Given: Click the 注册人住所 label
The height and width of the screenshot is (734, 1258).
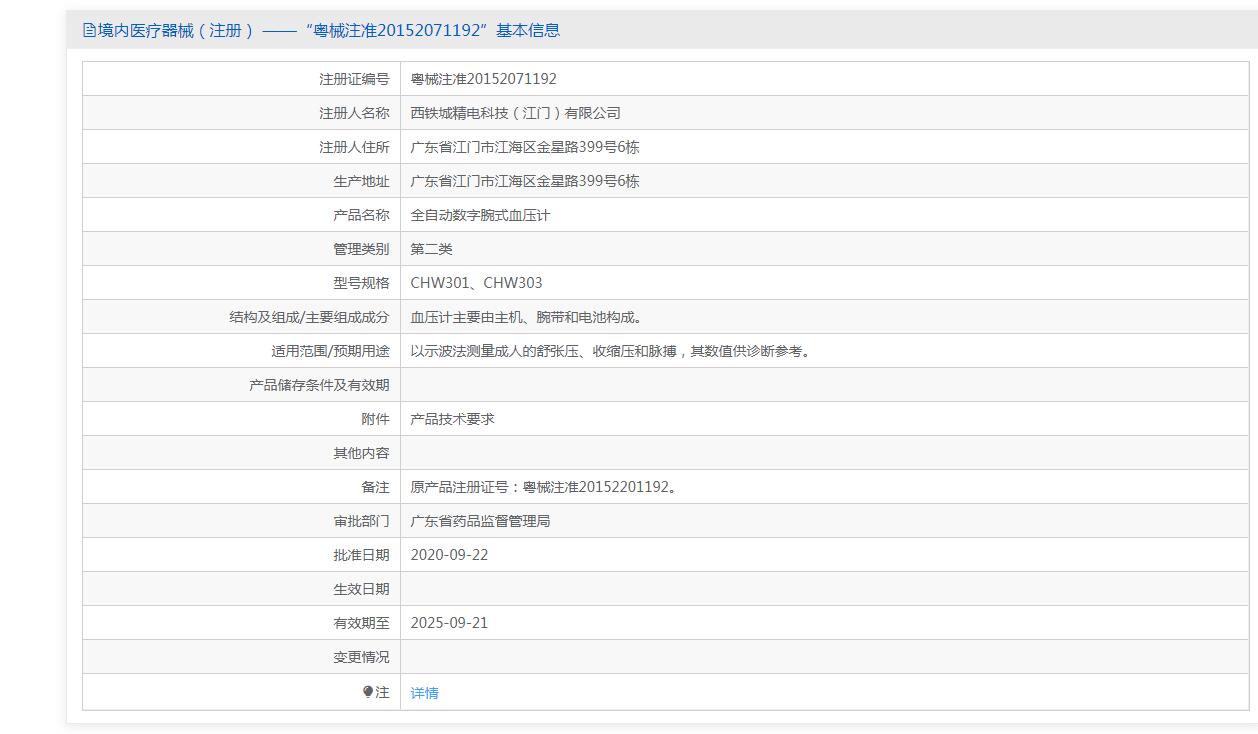Looking at the screenshot, I should [x=354, y=147].
